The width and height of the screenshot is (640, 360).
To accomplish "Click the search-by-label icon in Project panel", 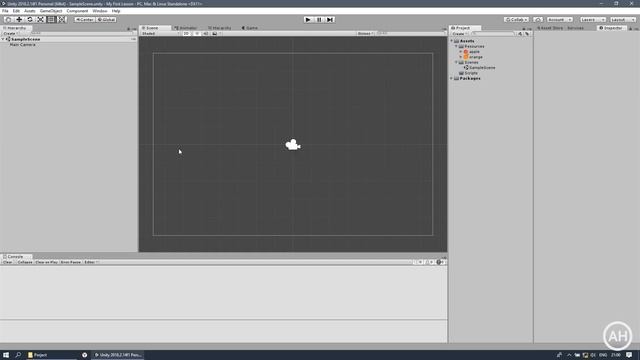I will pos(527,34).
